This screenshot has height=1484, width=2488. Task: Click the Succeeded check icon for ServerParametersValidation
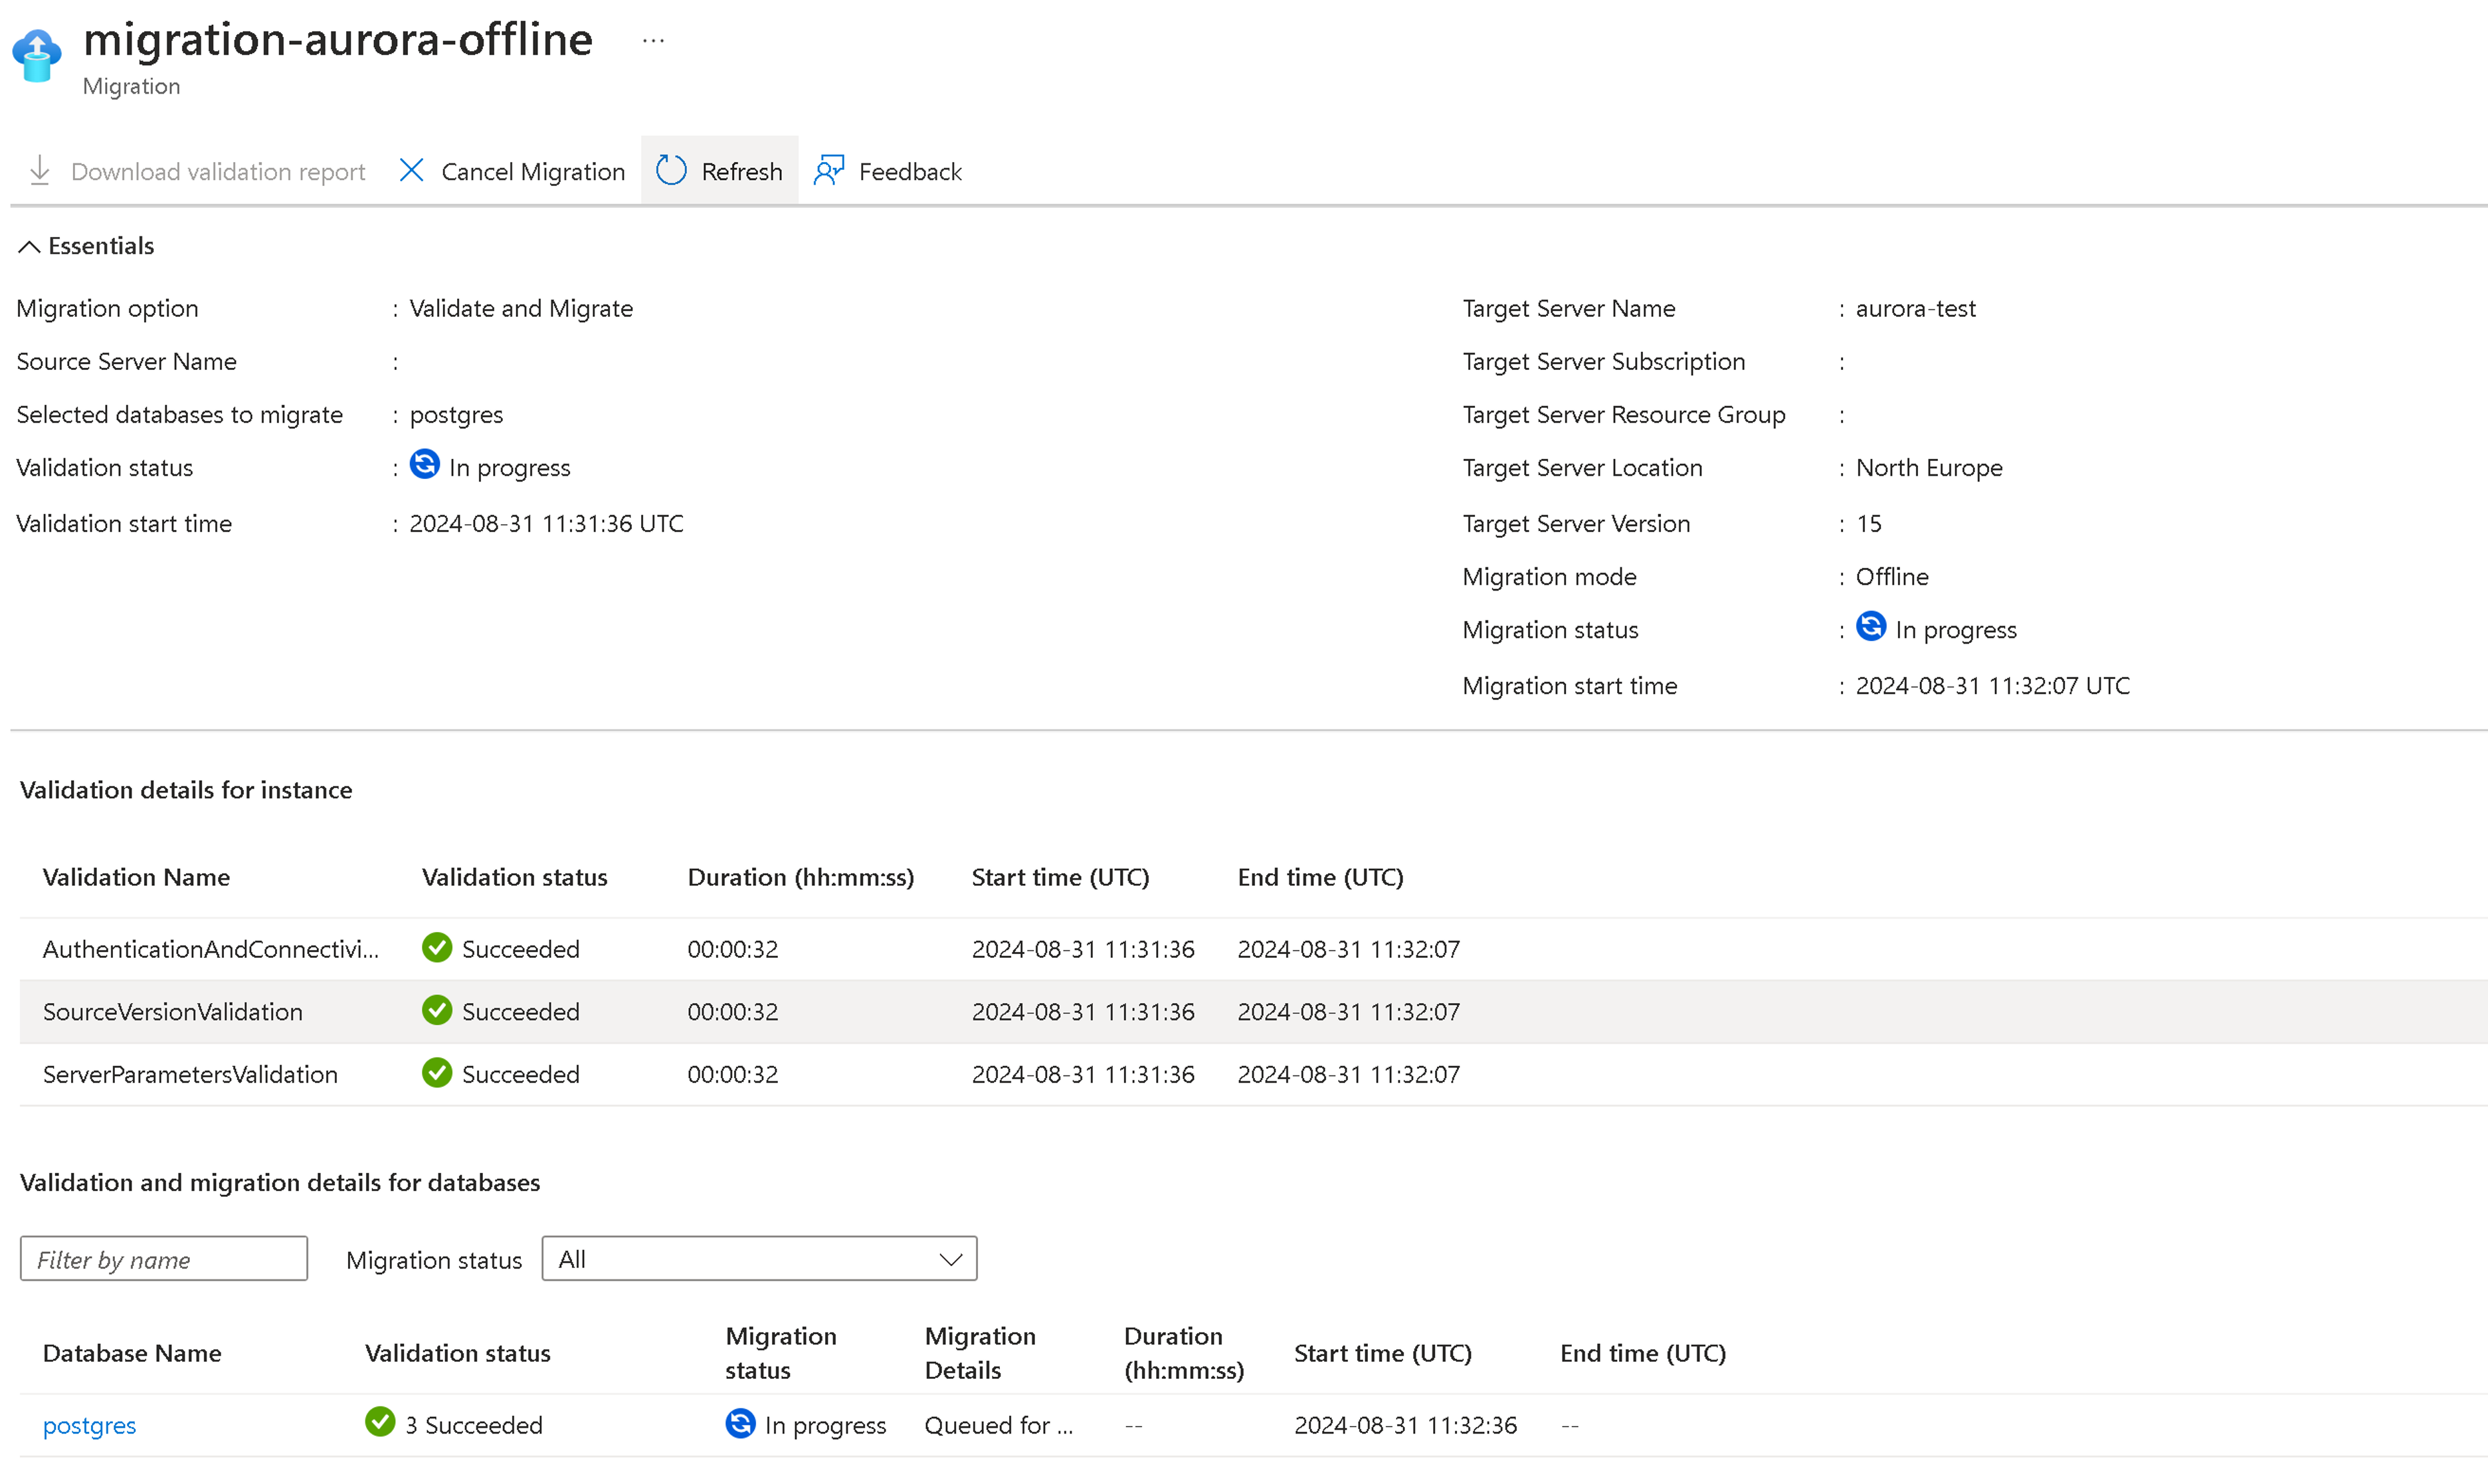point(437,1073)
